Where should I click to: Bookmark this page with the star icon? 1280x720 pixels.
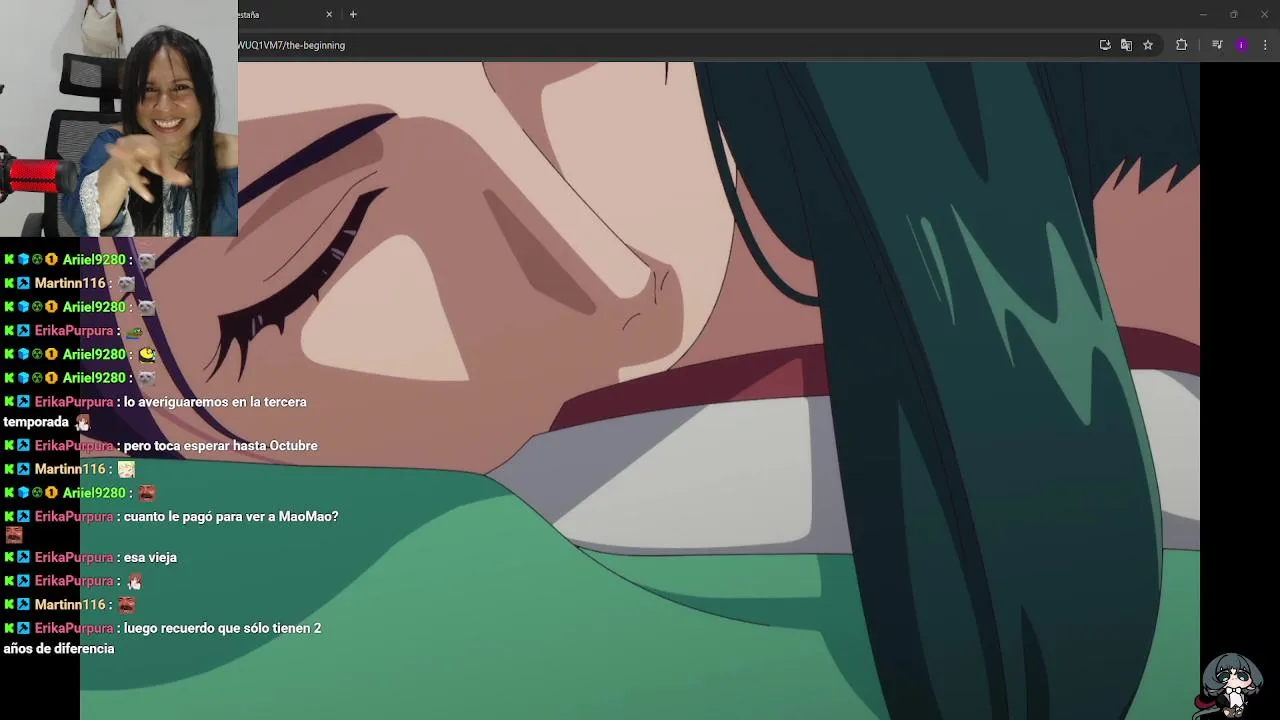[x=1148, y=45]
